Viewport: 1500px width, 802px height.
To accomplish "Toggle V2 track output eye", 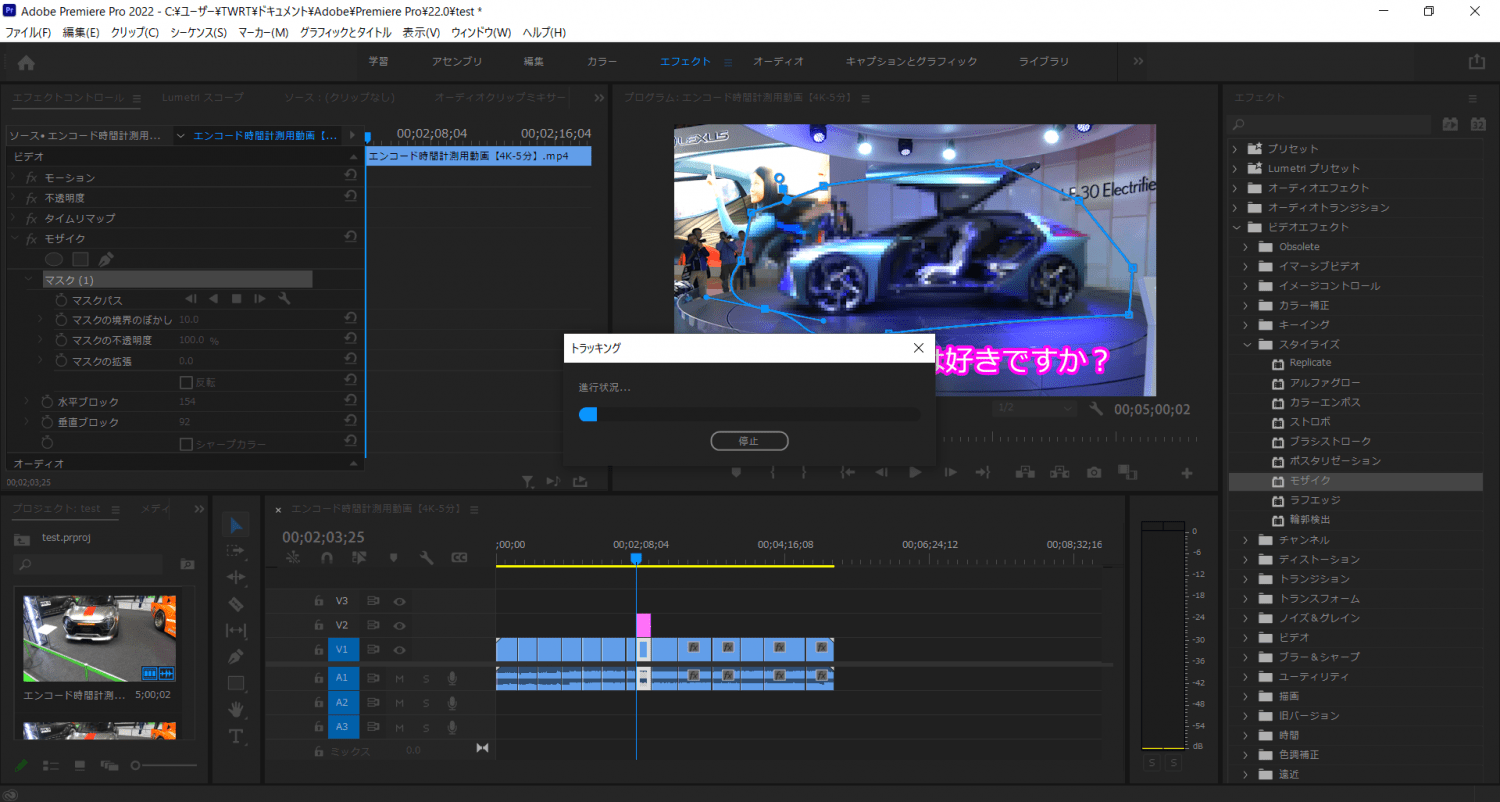I will pos(399,625).
